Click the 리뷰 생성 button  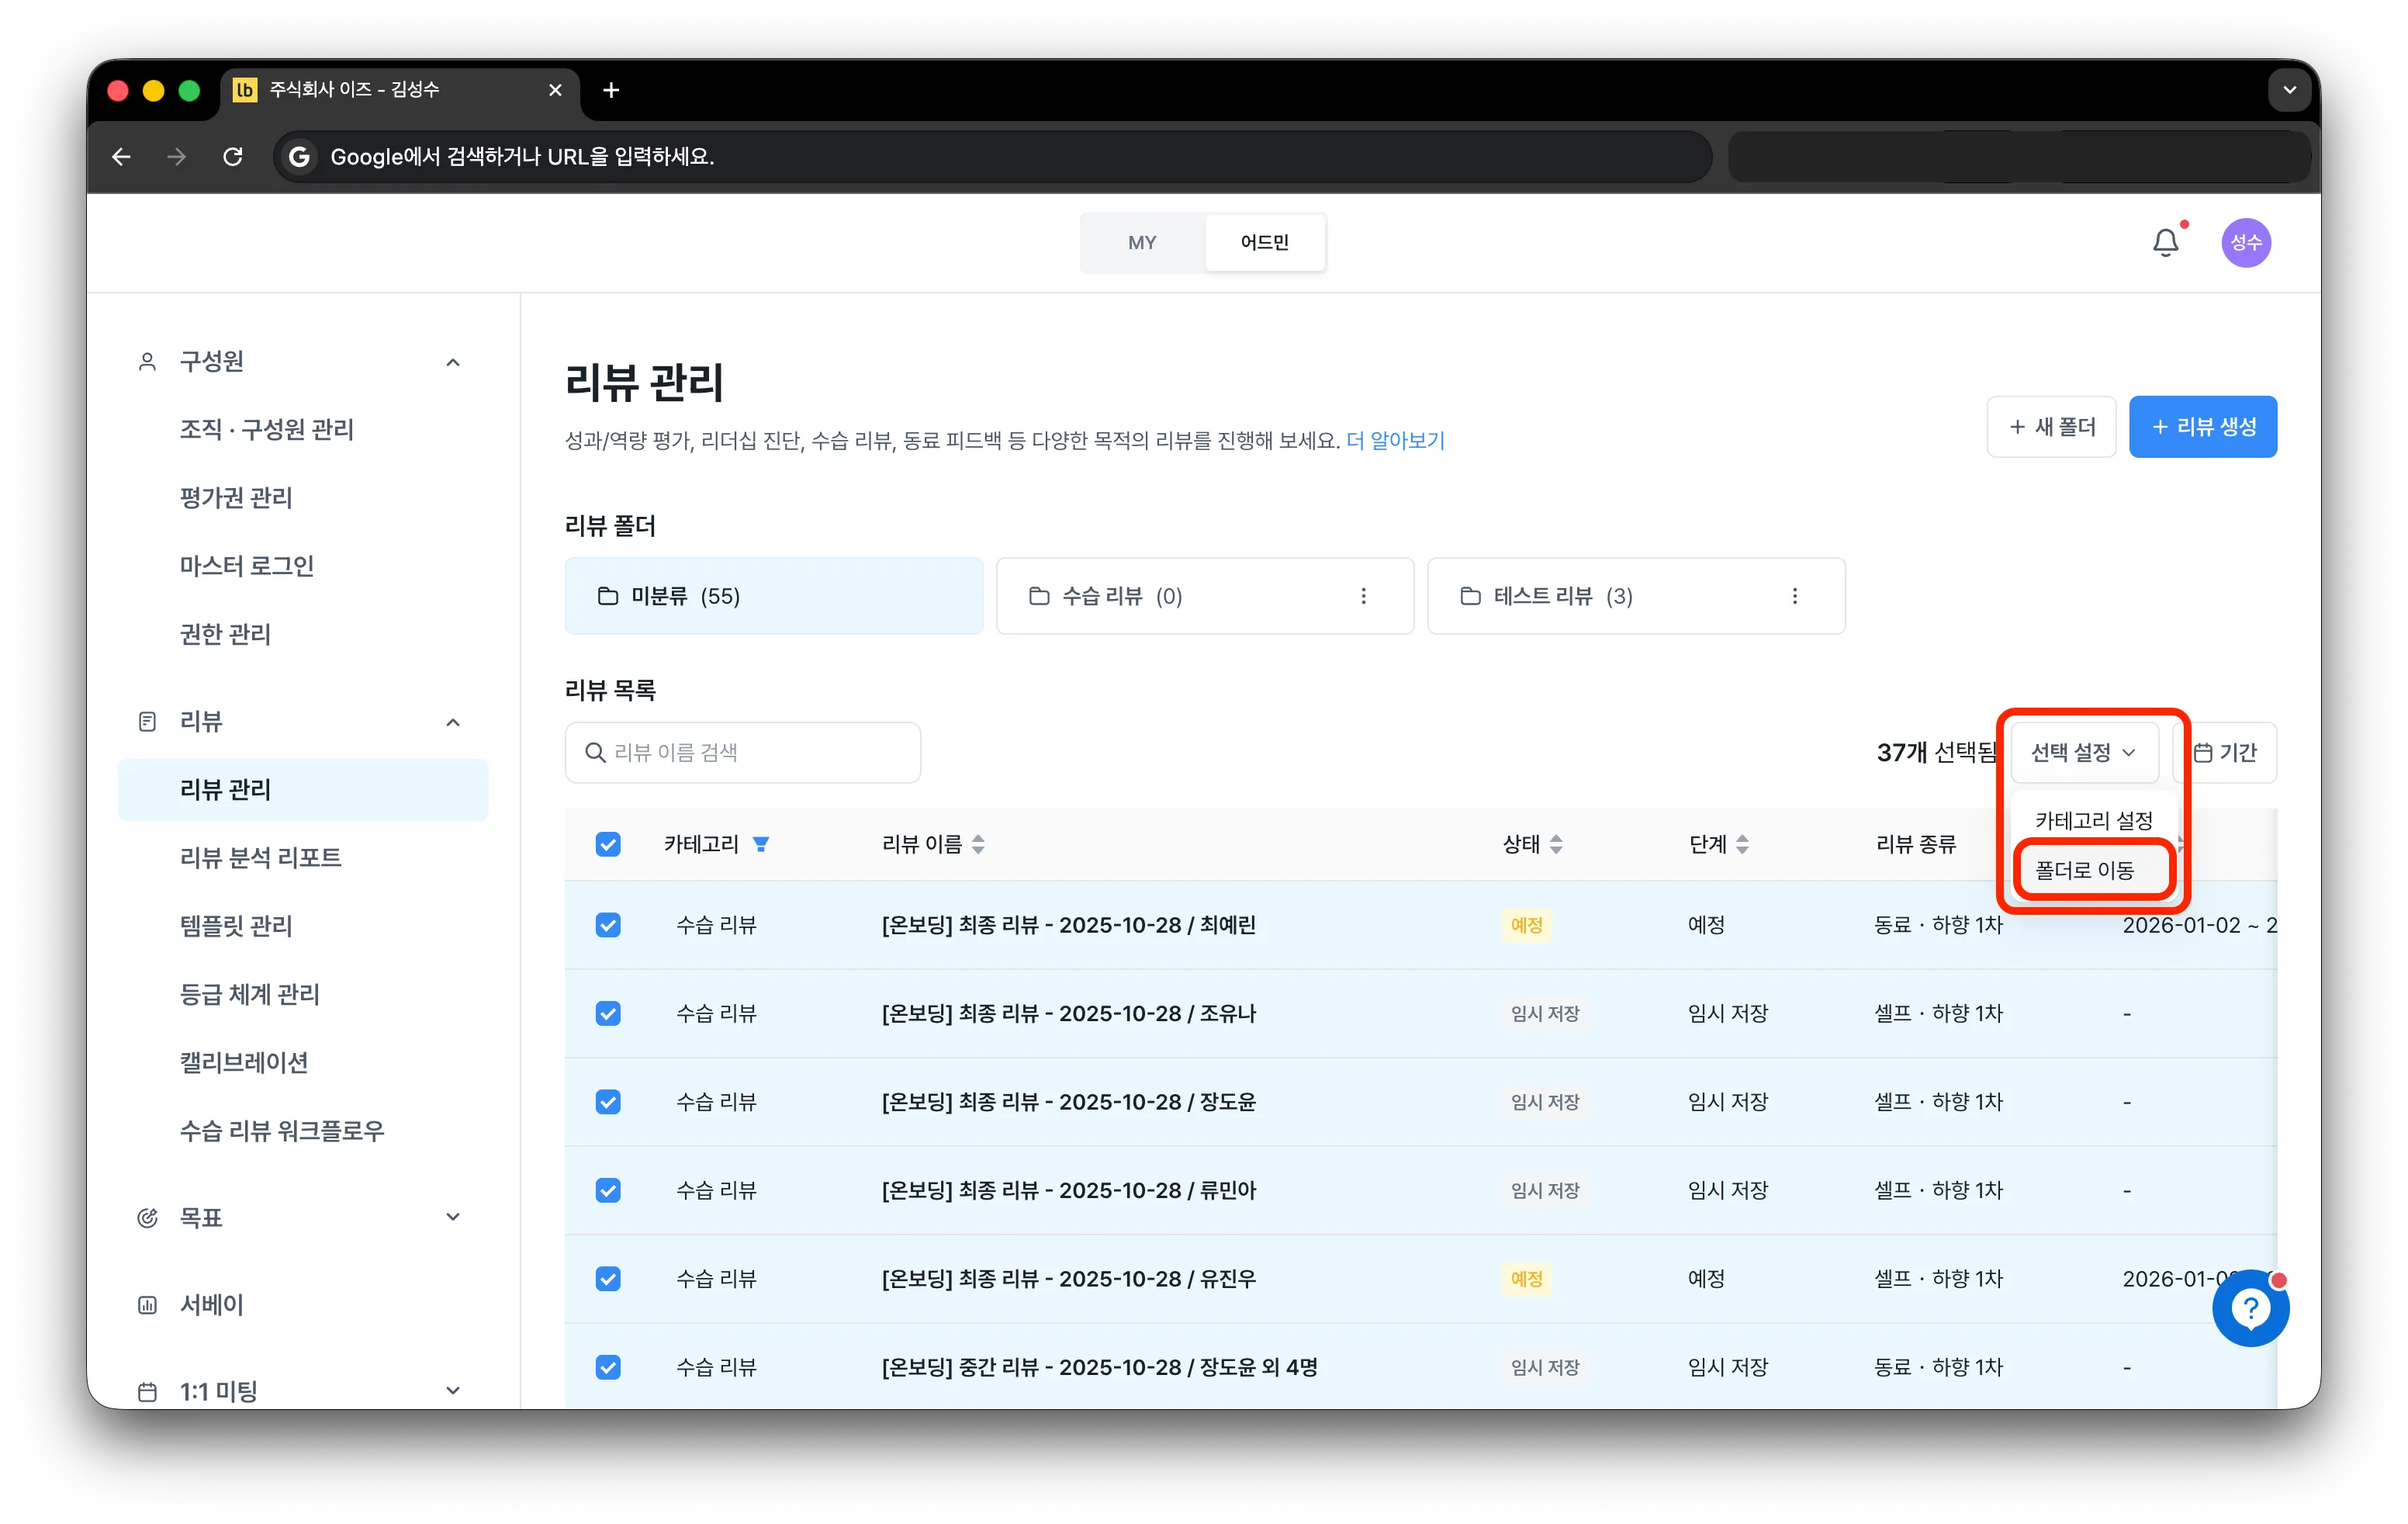(x=2202, y=427)
